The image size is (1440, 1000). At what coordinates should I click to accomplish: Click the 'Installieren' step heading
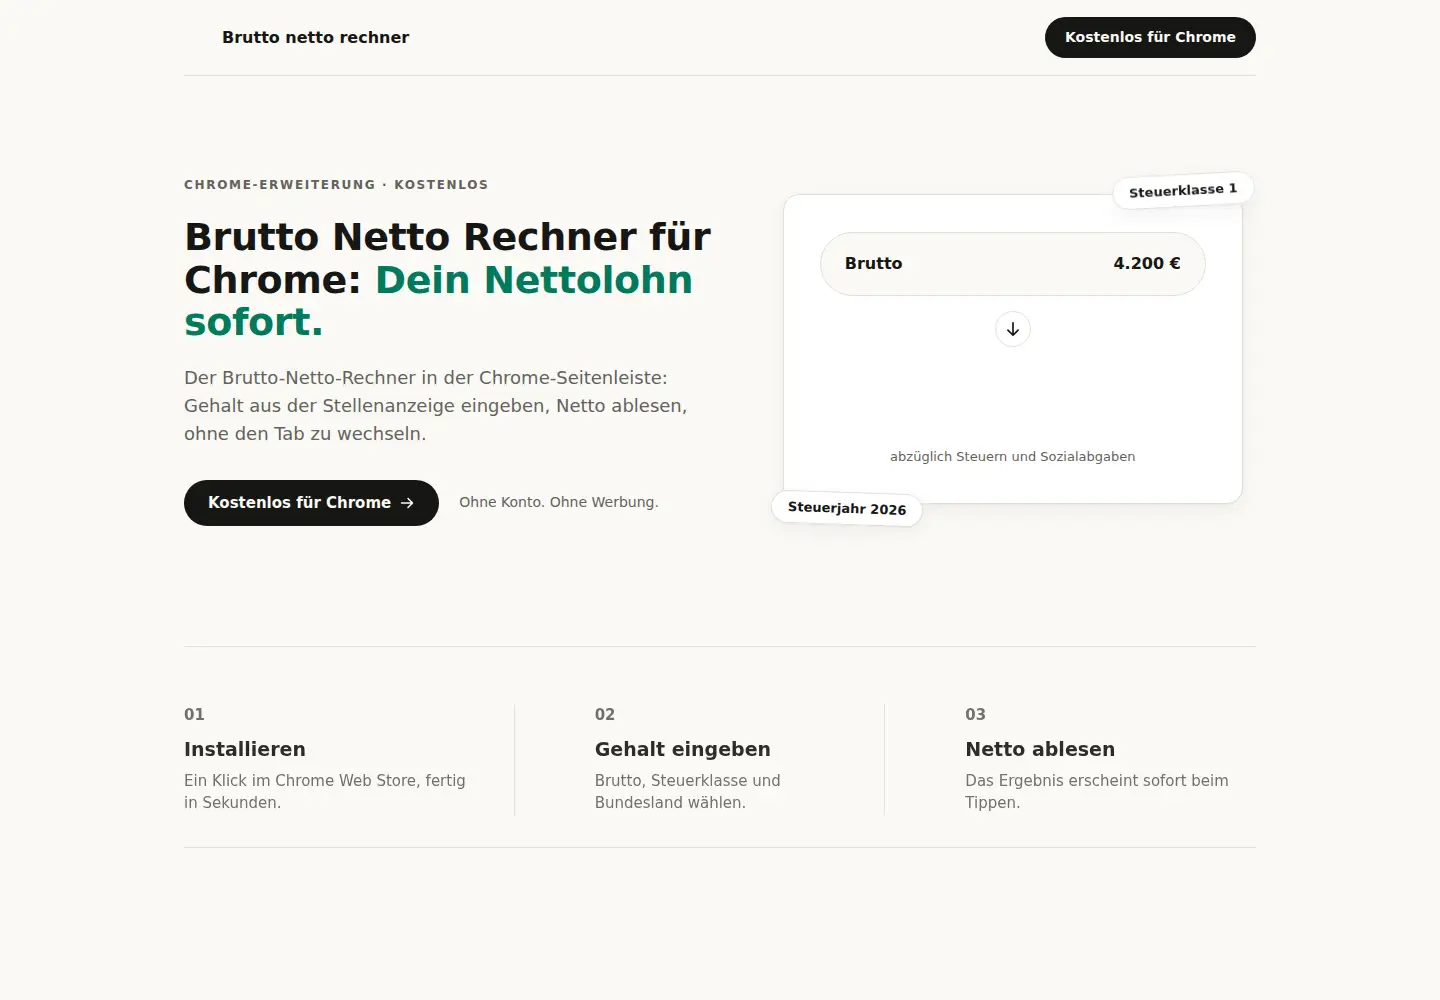(245, 749)
